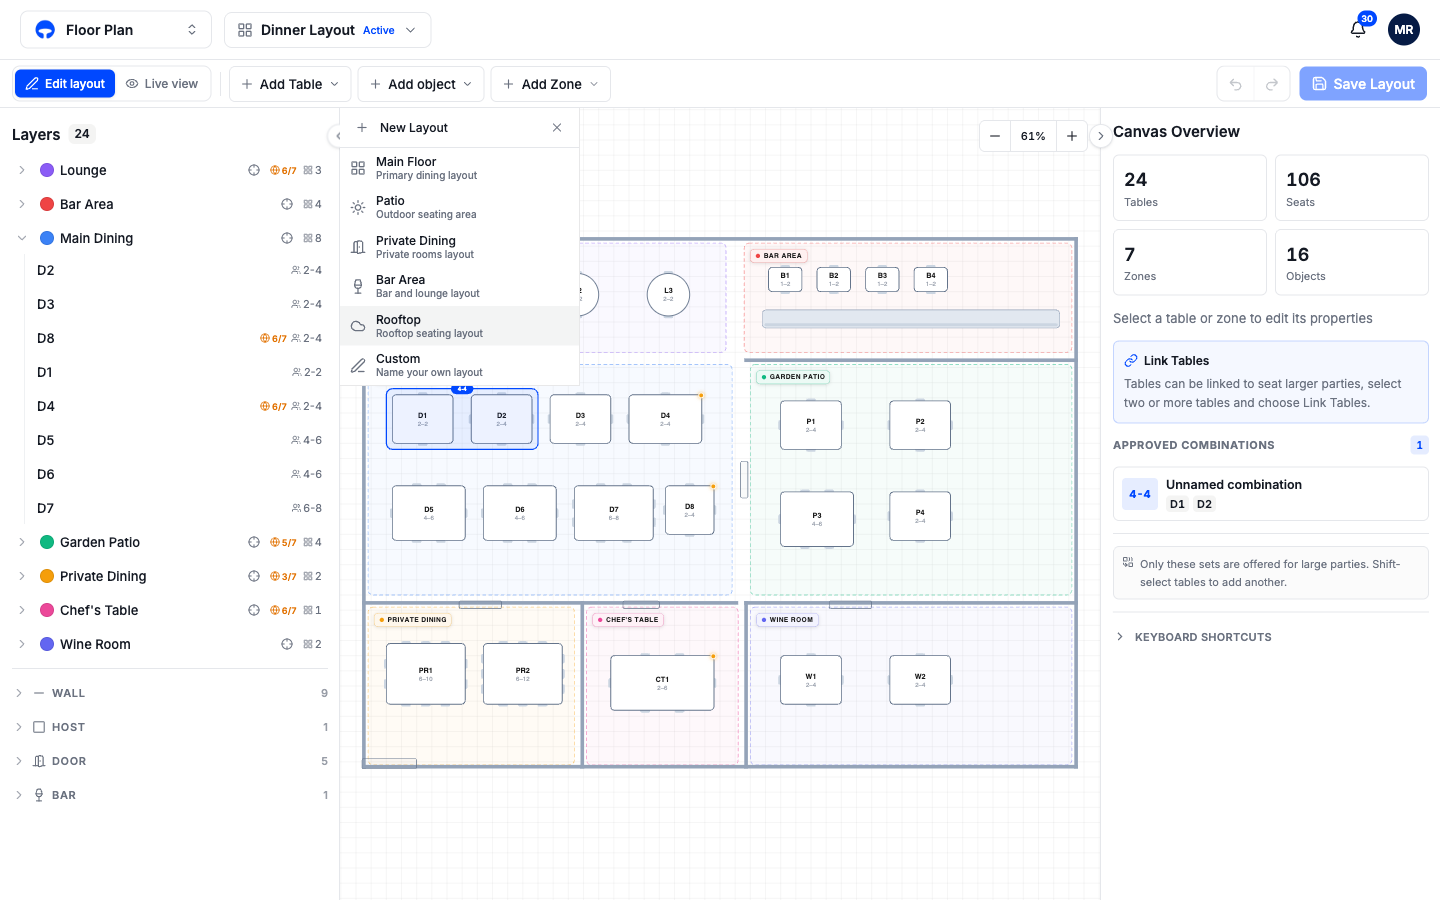Screen dimensions: 1440x900
Task: Collapse the Layers panel arrow
Action: (x=334, y=136)
